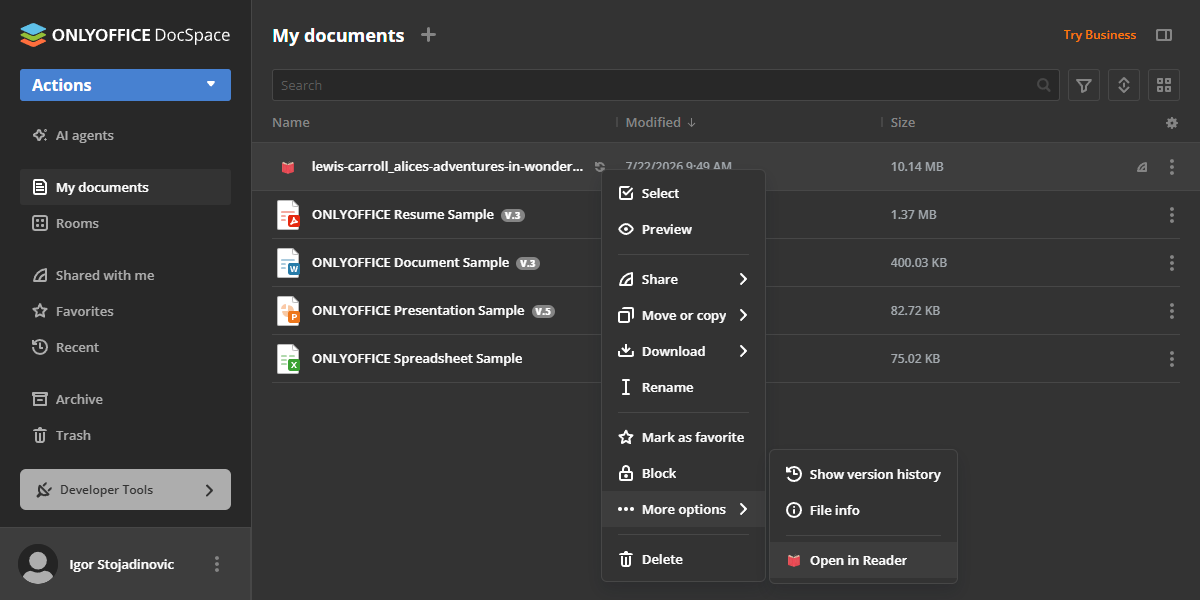Screen dimensions: 1200x600
Task: Sort by Size column header
Action: [903, 122]
